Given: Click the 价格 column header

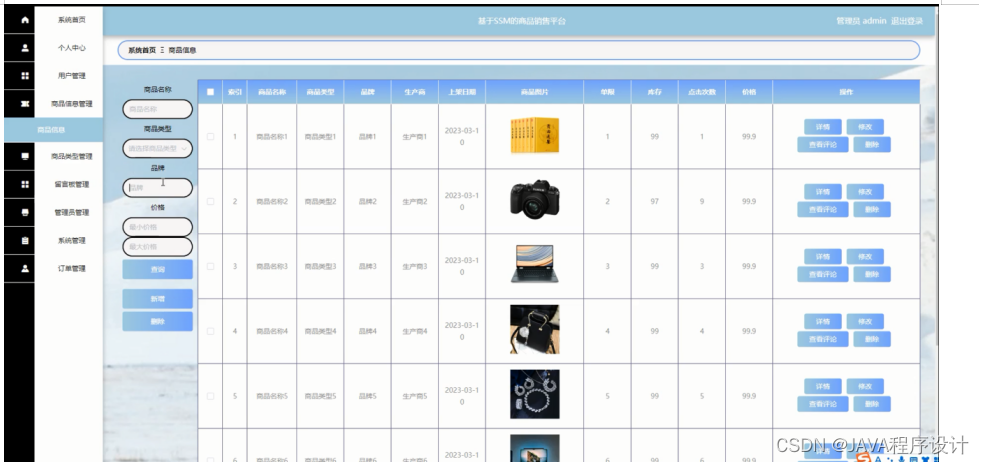Looking at the screenshot, I should pyautogui.click(x=749, y=92).
